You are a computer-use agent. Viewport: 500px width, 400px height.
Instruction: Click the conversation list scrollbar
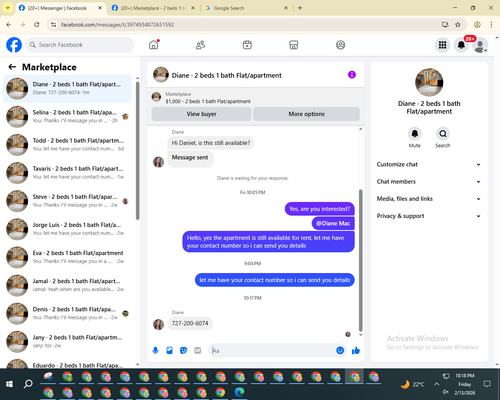137,150
